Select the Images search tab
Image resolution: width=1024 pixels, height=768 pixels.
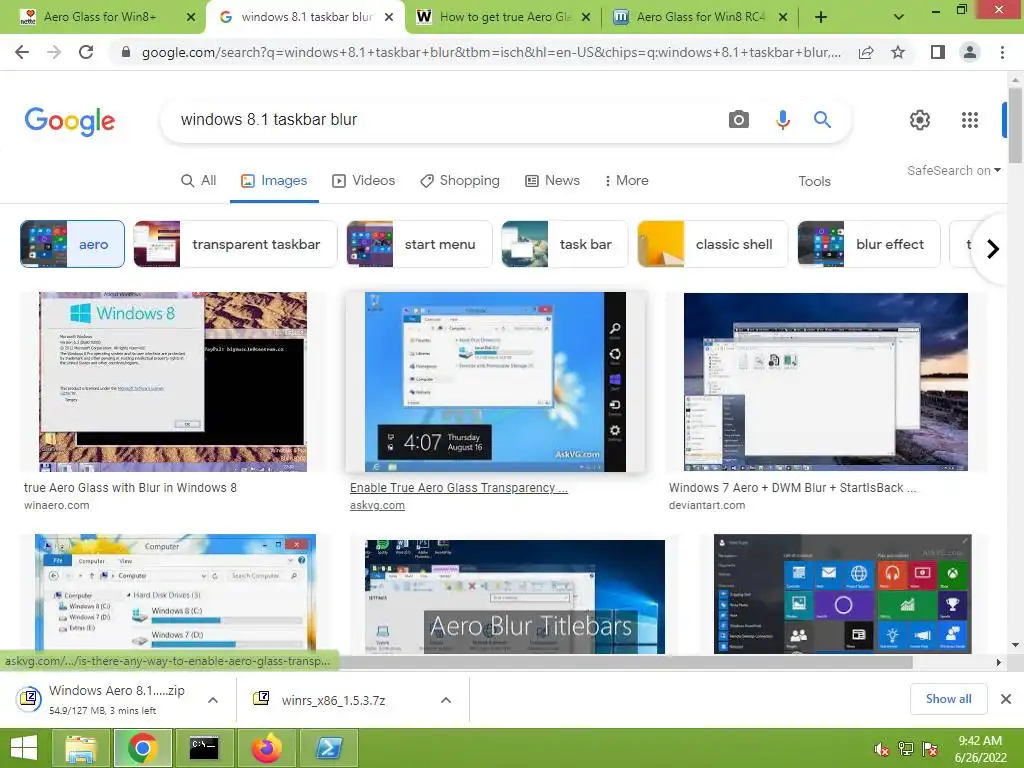coord(274,181)
